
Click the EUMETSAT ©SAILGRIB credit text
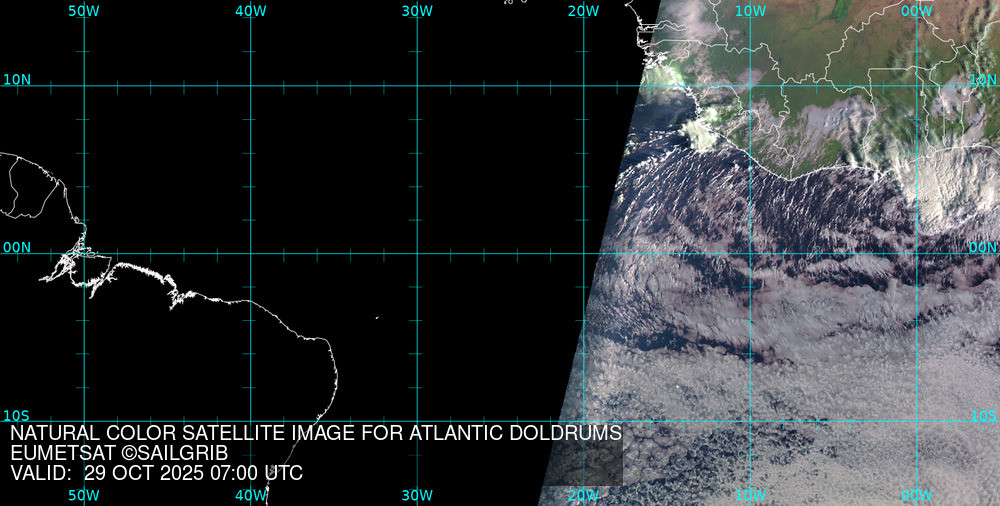tap(122, 453)
